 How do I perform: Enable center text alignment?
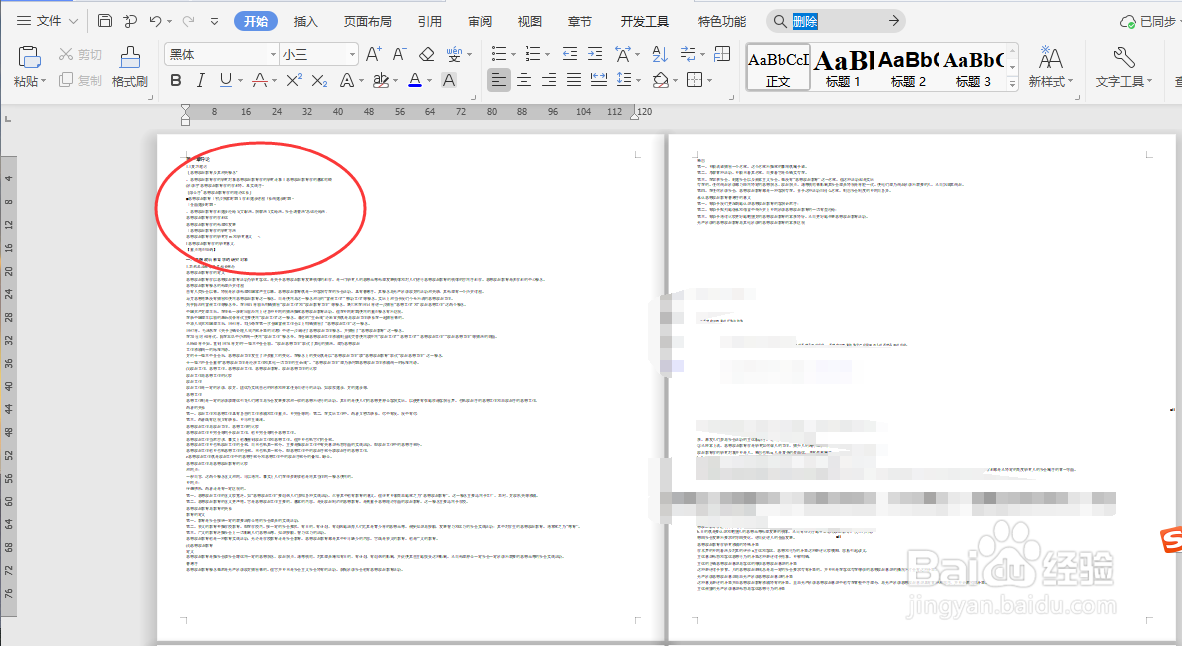pos(524,80)
